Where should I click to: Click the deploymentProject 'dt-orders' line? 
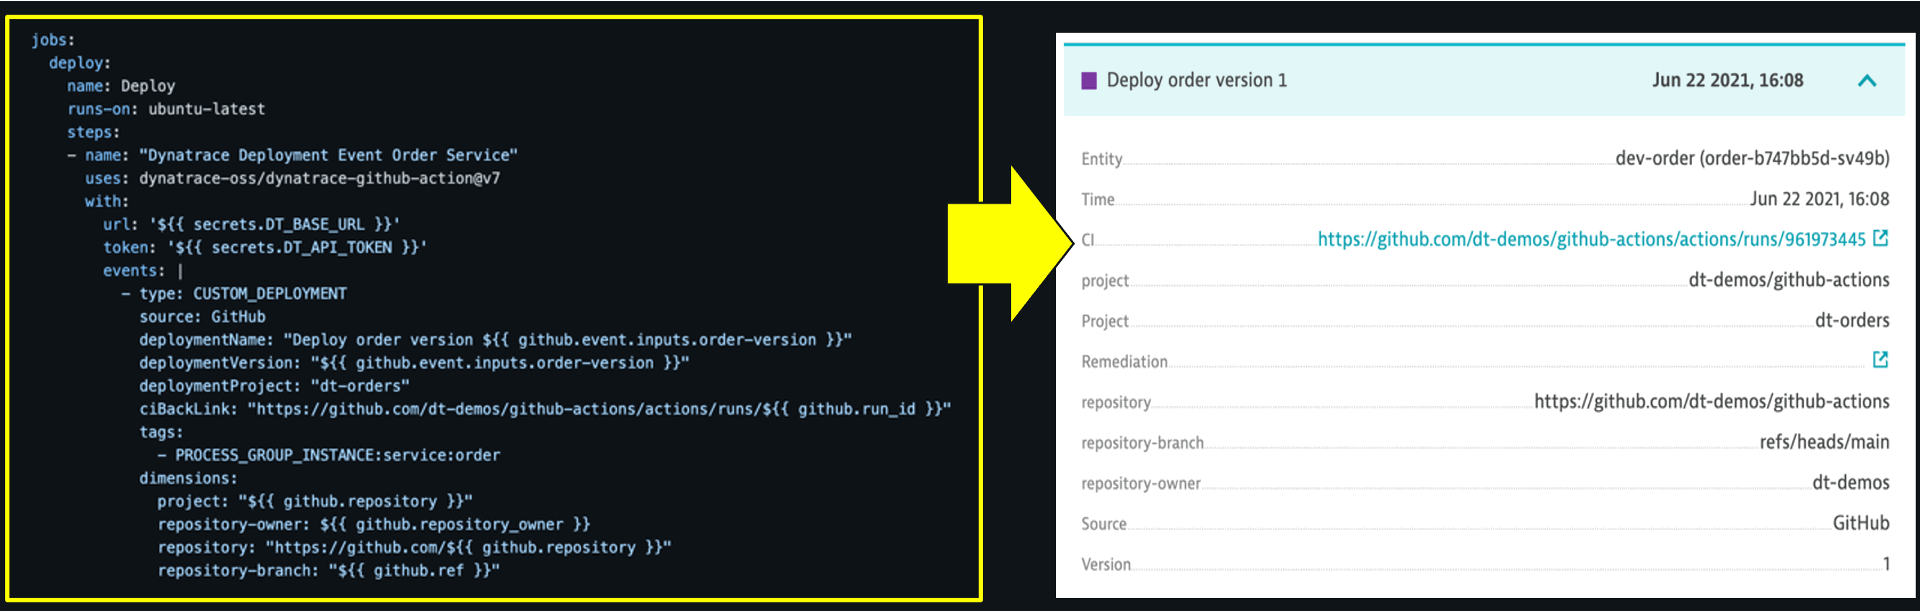274,386
